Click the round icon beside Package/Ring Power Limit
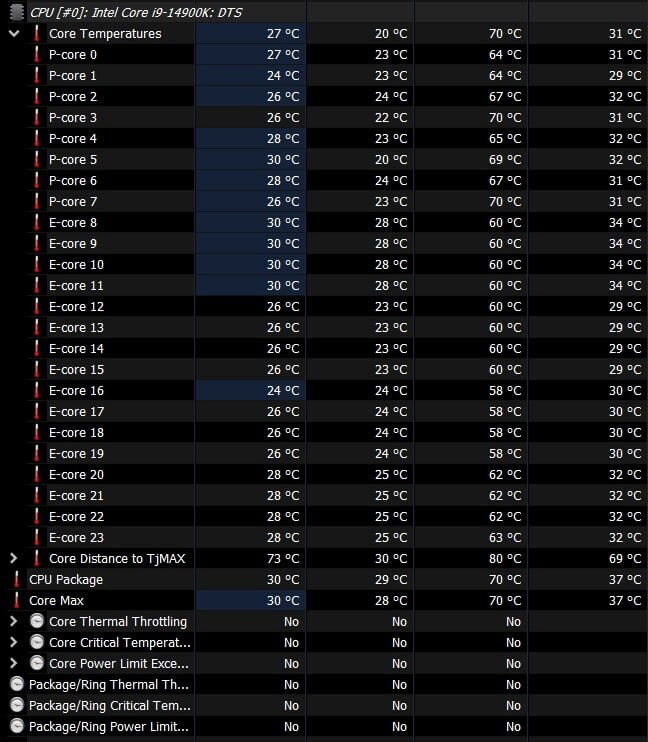Image resolution: width=648 pixels, height=742 pixels. click(17, 726)
